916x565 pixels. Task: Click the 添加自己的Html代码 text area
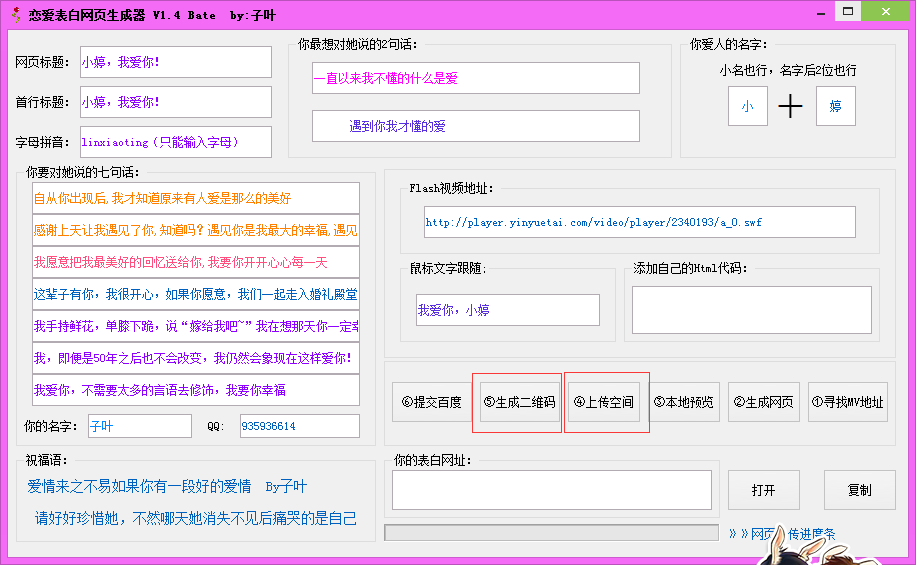coord(751,310)
